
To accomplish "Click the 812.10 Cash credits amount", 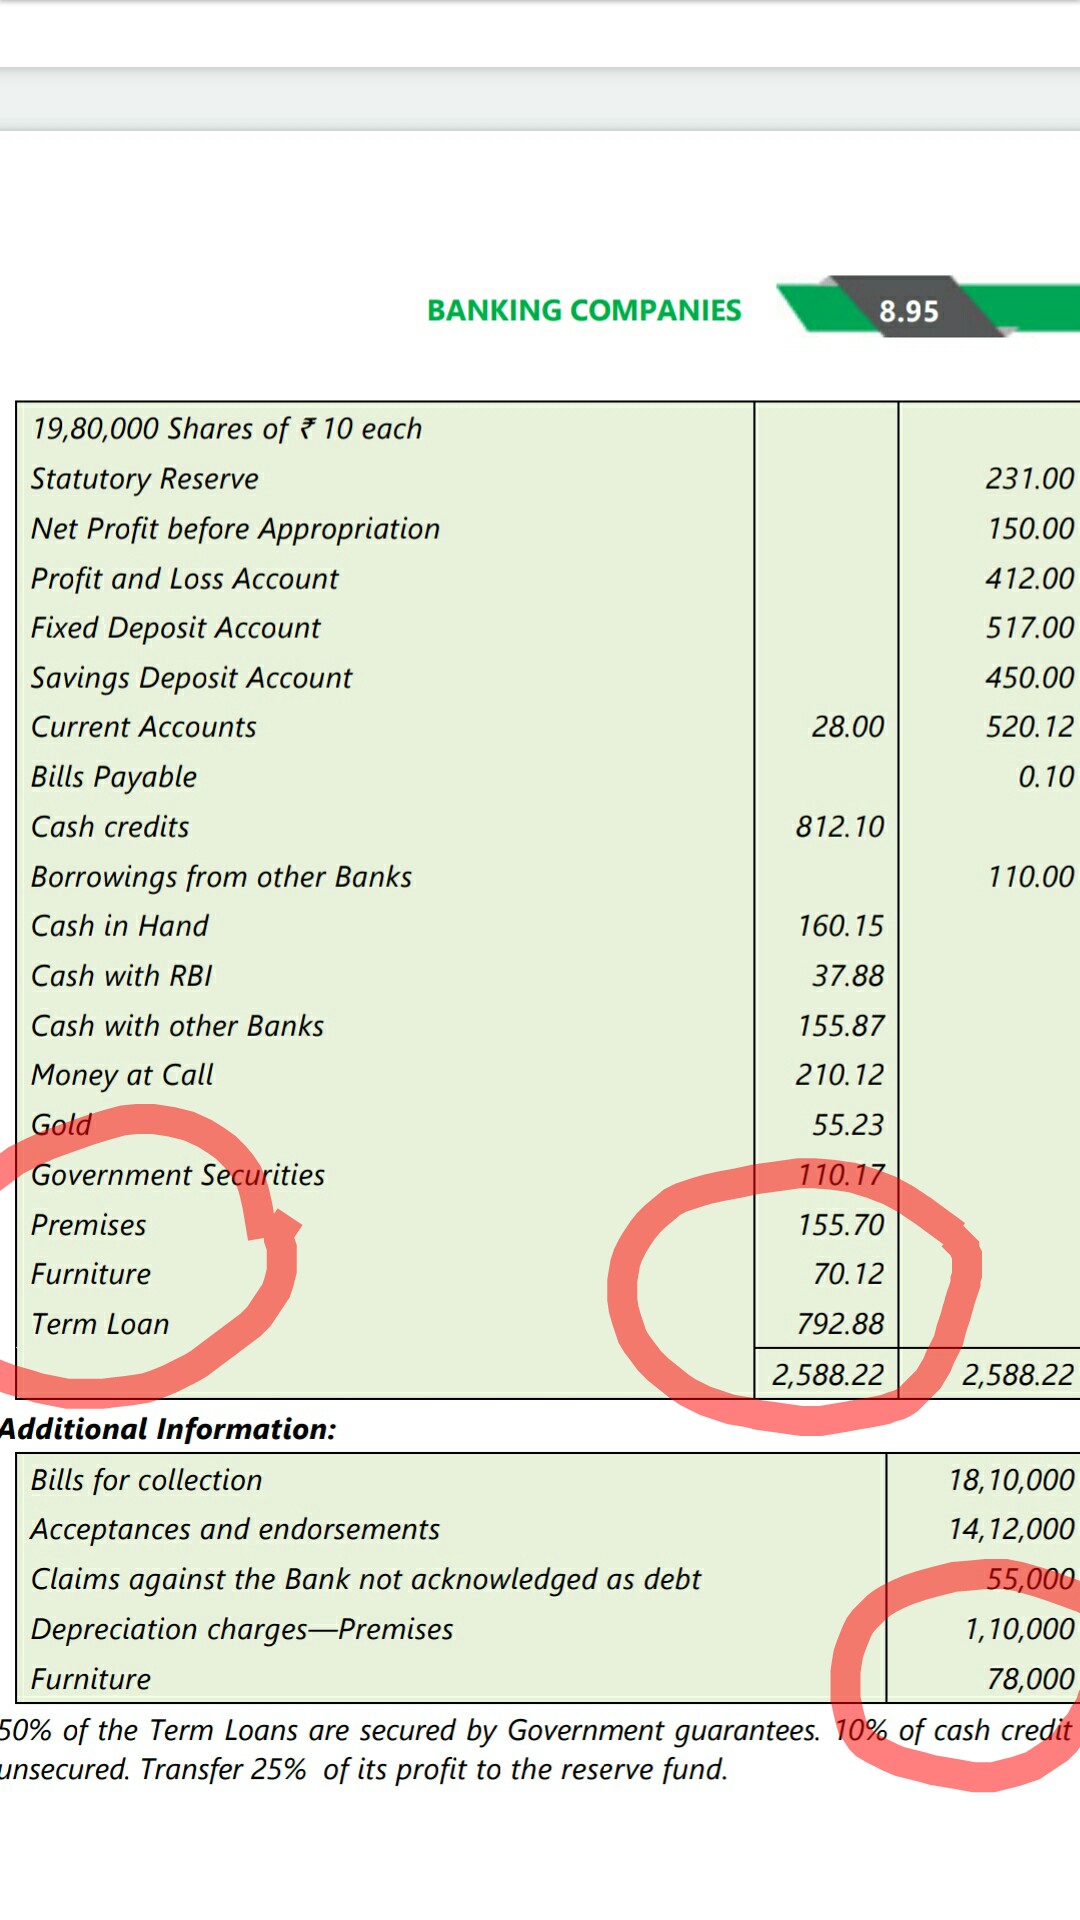I will tap(840, 827).
